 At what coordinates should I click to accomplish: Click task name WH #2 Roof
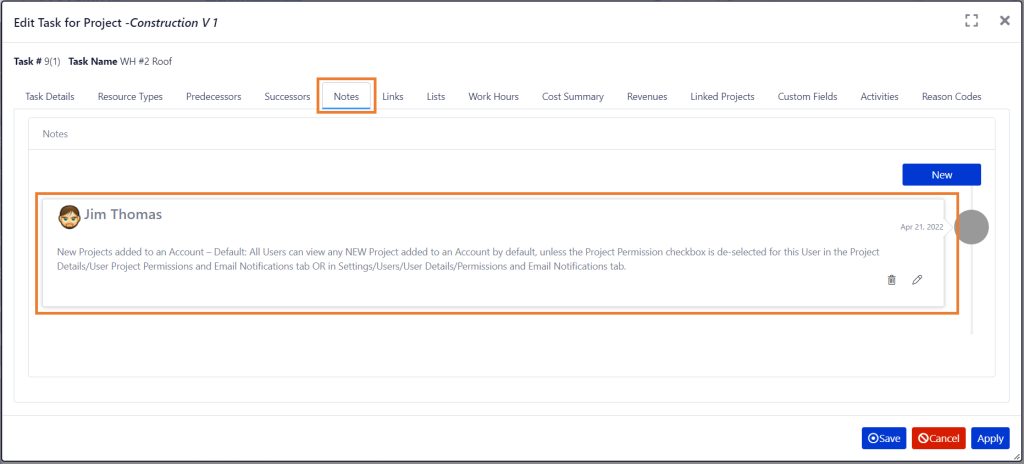[x=146, y=61]
